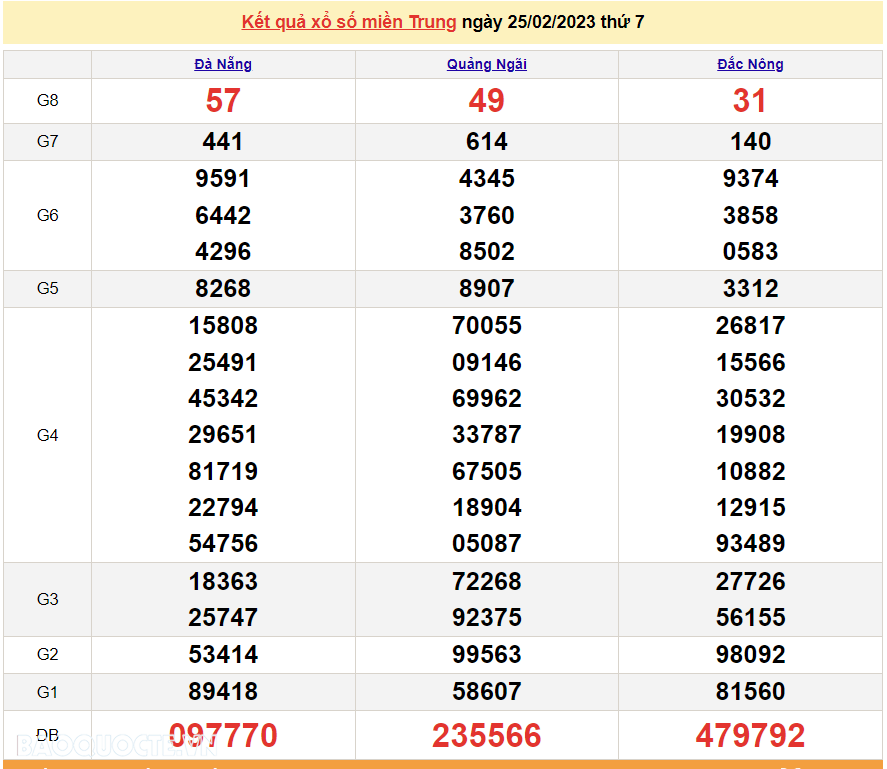The image size is (887, 769).
Task: Click the date text 25/02/2023 in title
Action: pyautogui.click(x=549, y=22)
